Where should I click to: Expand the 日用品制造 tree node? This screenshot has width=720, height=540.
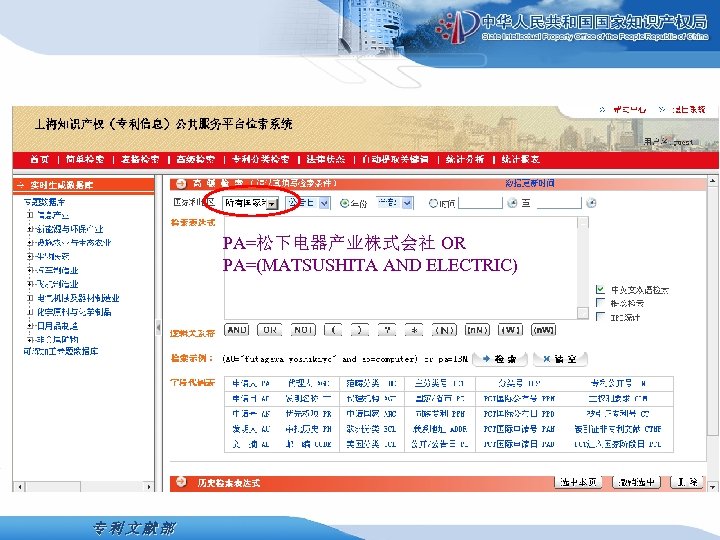tap(30, 326)
